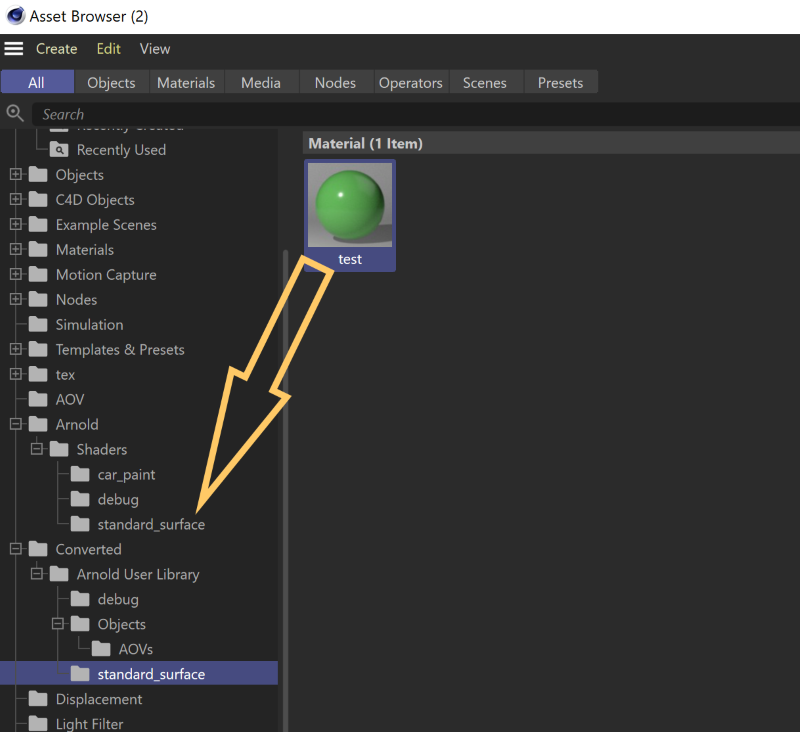Collapse the Arnold folder

[x=16, y=424]
